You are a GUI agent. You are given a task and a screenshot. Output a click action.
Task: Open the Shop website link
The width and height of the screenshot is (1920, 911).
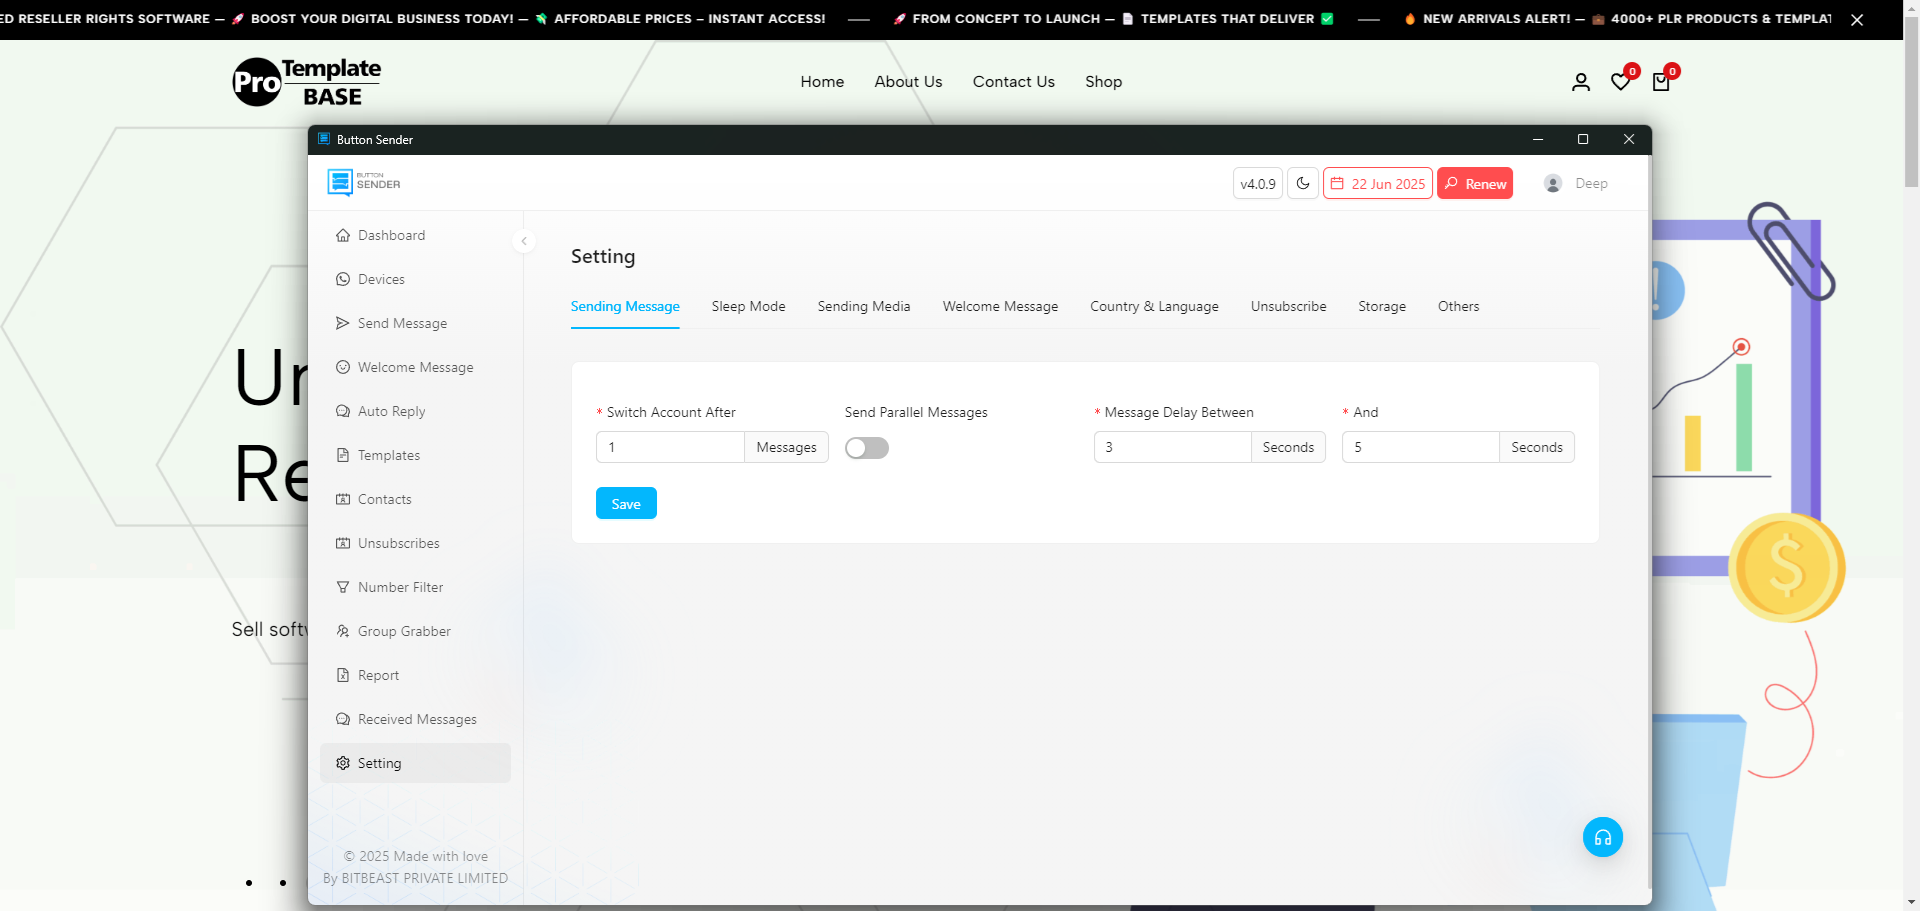tap(1104, 82)
